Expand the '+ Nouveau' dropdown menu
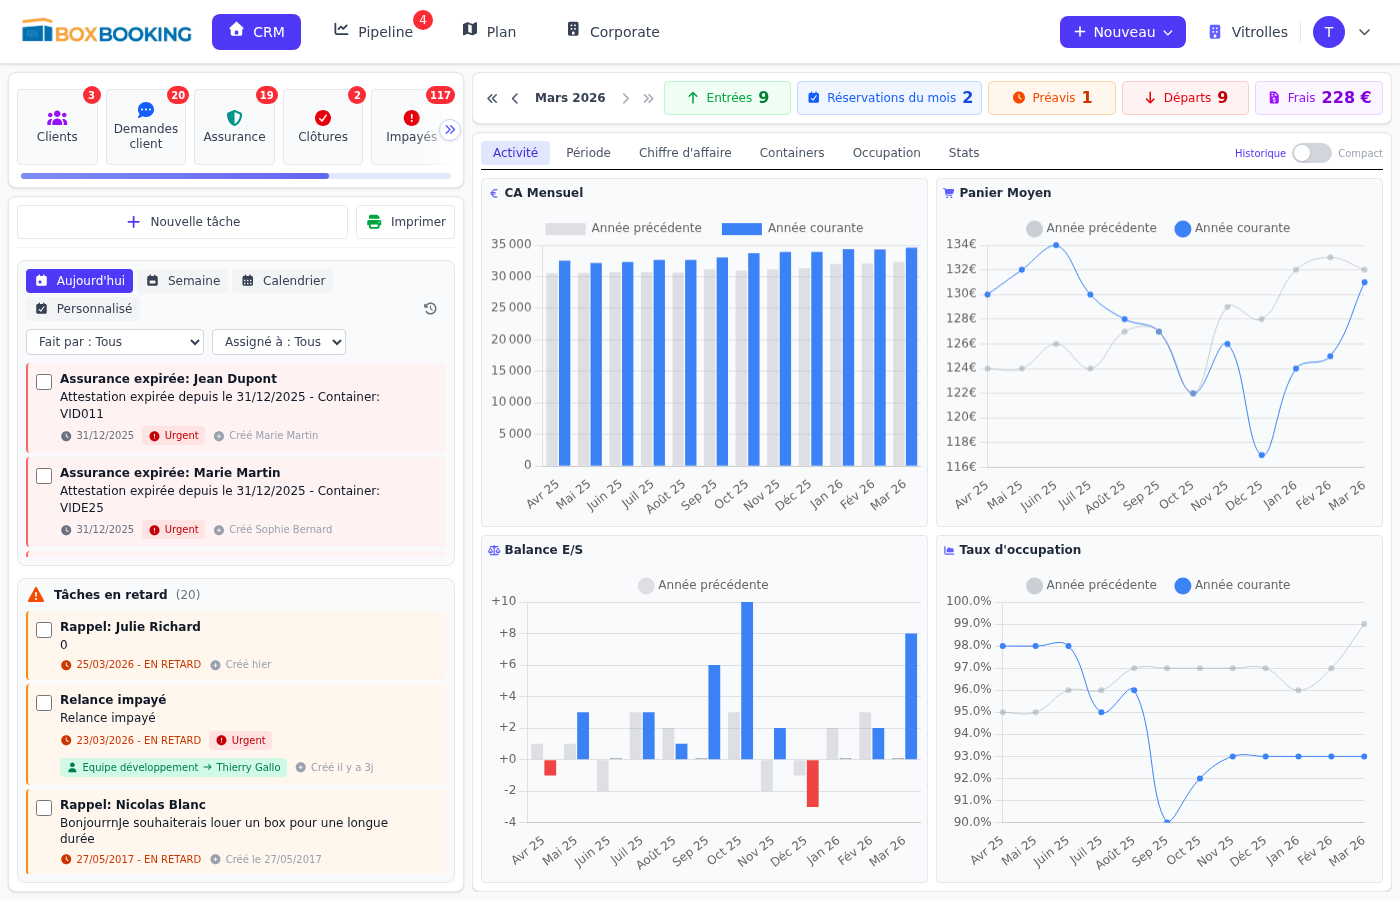The height and width of the screenshot is (900, 1400). pos(1122,31)
